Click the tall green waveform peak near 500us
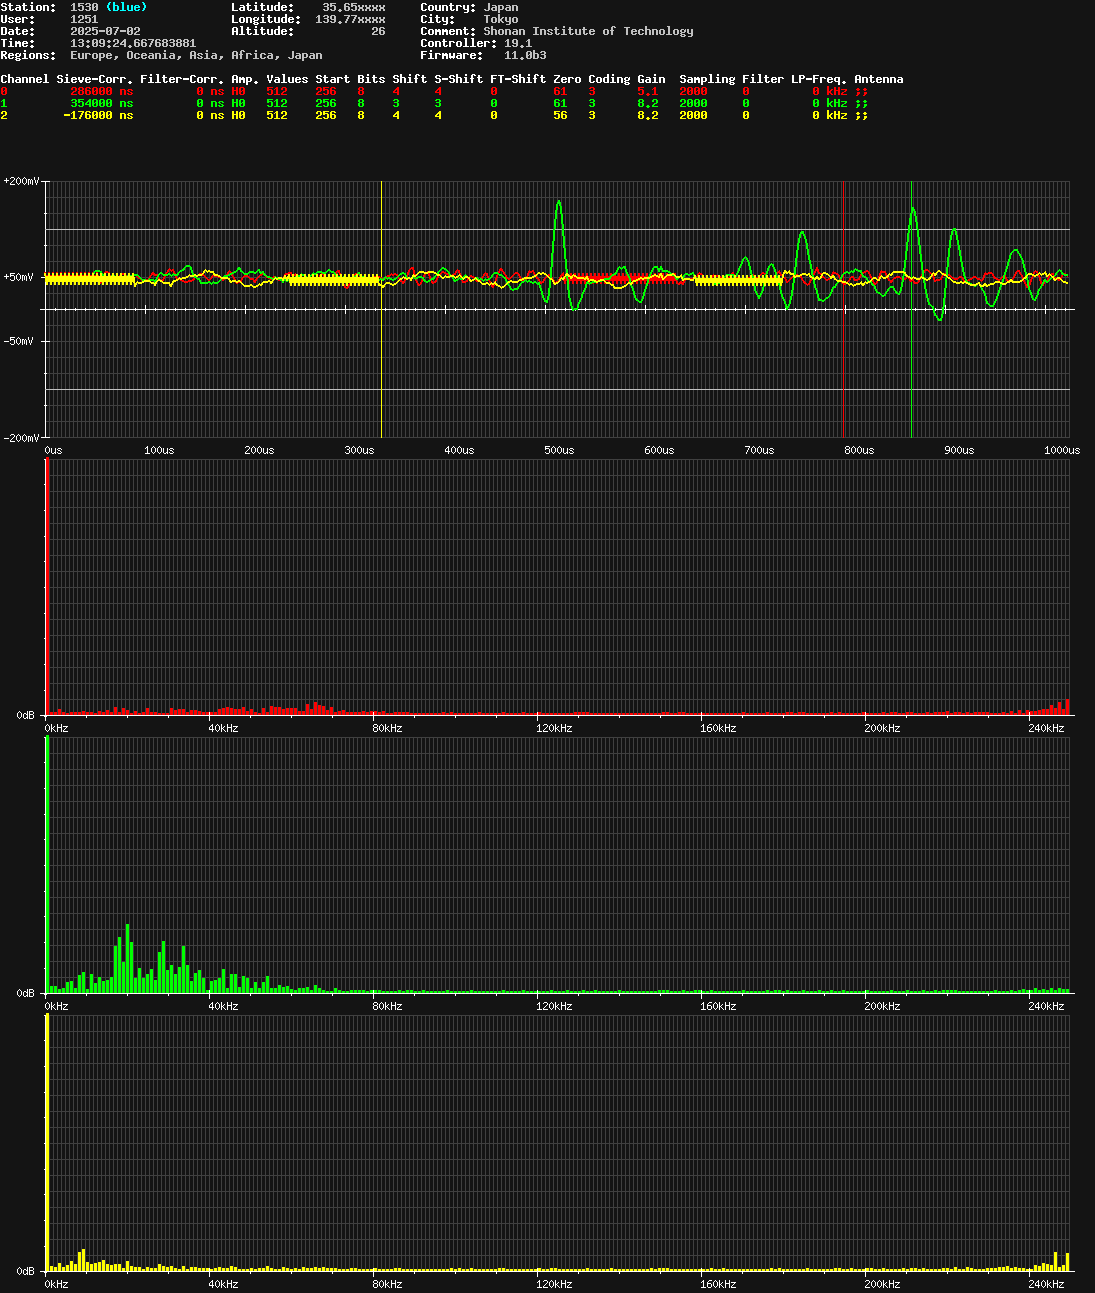 tap(559, 205)
